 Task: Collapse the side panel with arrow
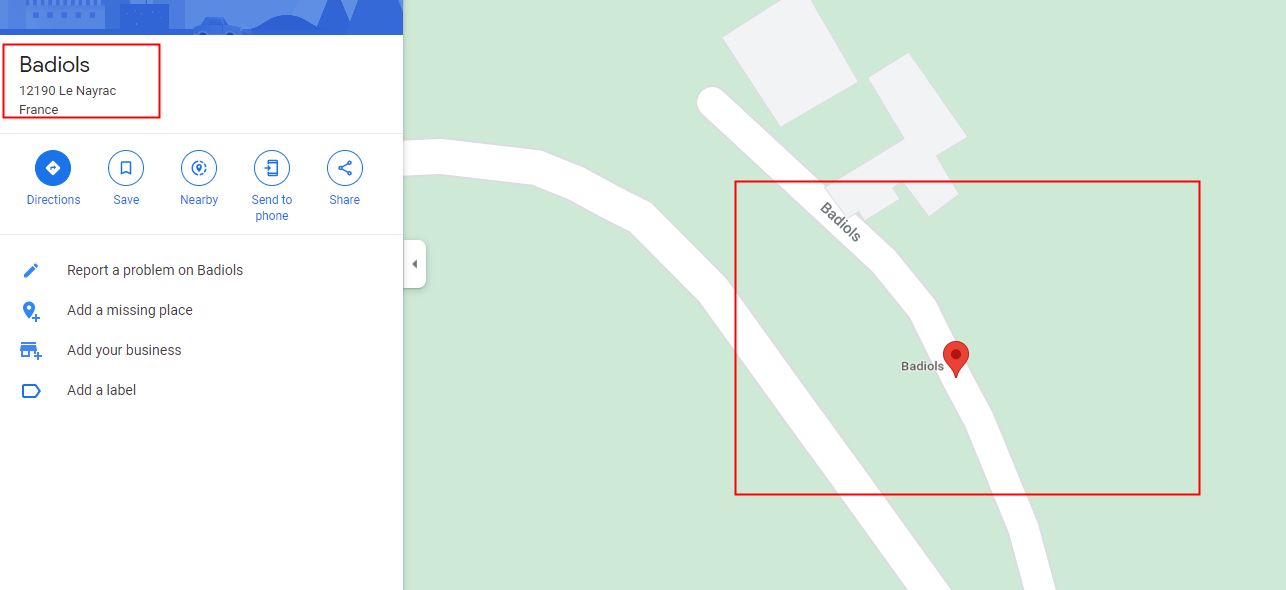(x=415, y=264)
